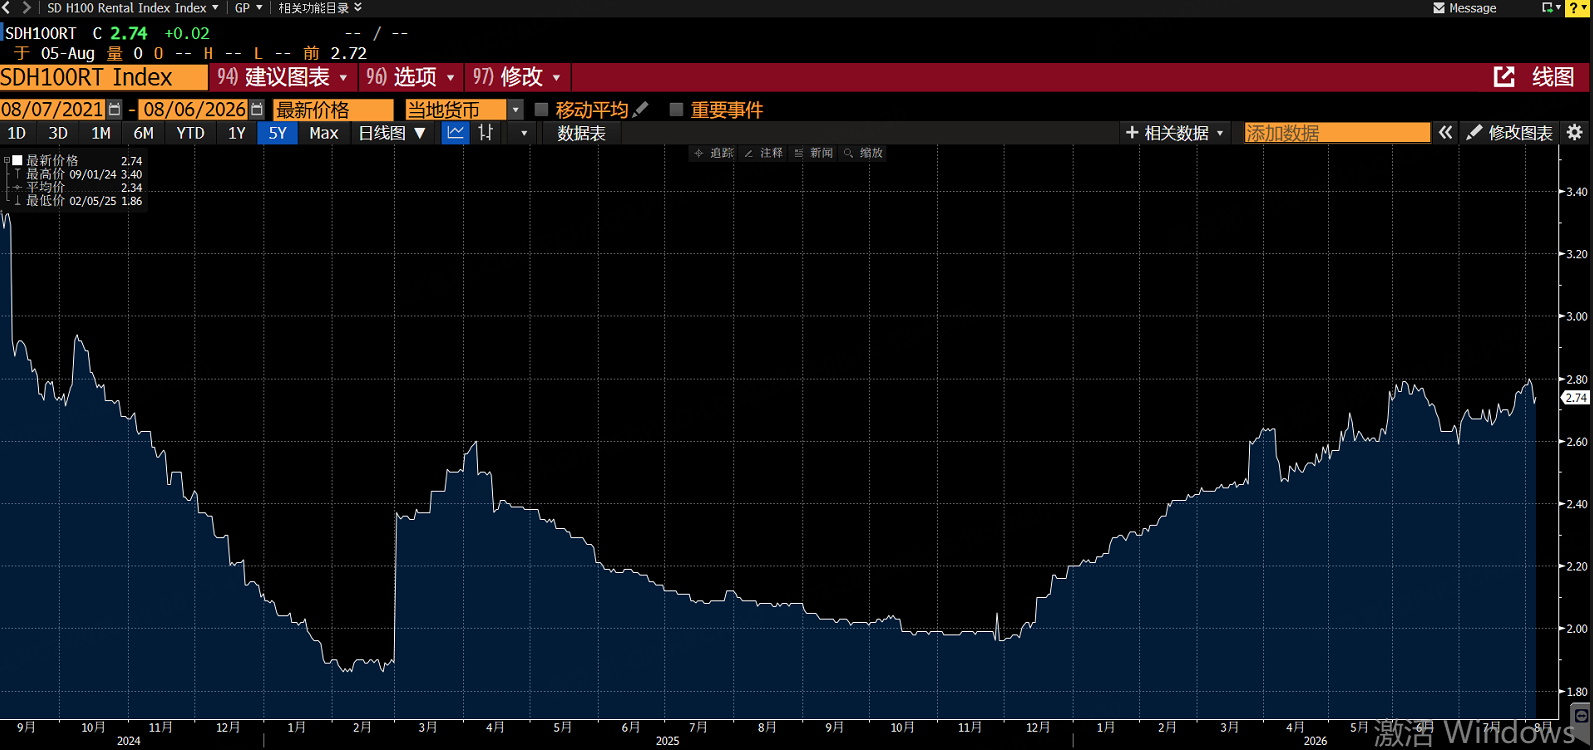The height and width of the screenshot is (750, 1593).
Task: Select the bar/candle chart style icon
Action: click(x=486, y=133)
